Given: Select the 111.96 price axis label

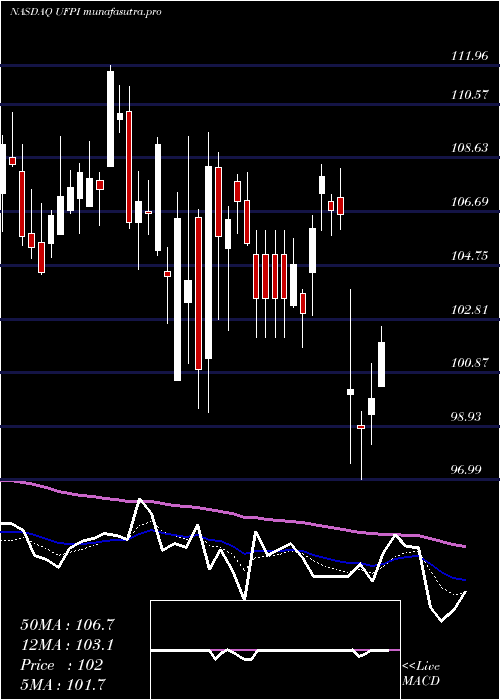Looking at the screenshot, I should tap(469, 56).
